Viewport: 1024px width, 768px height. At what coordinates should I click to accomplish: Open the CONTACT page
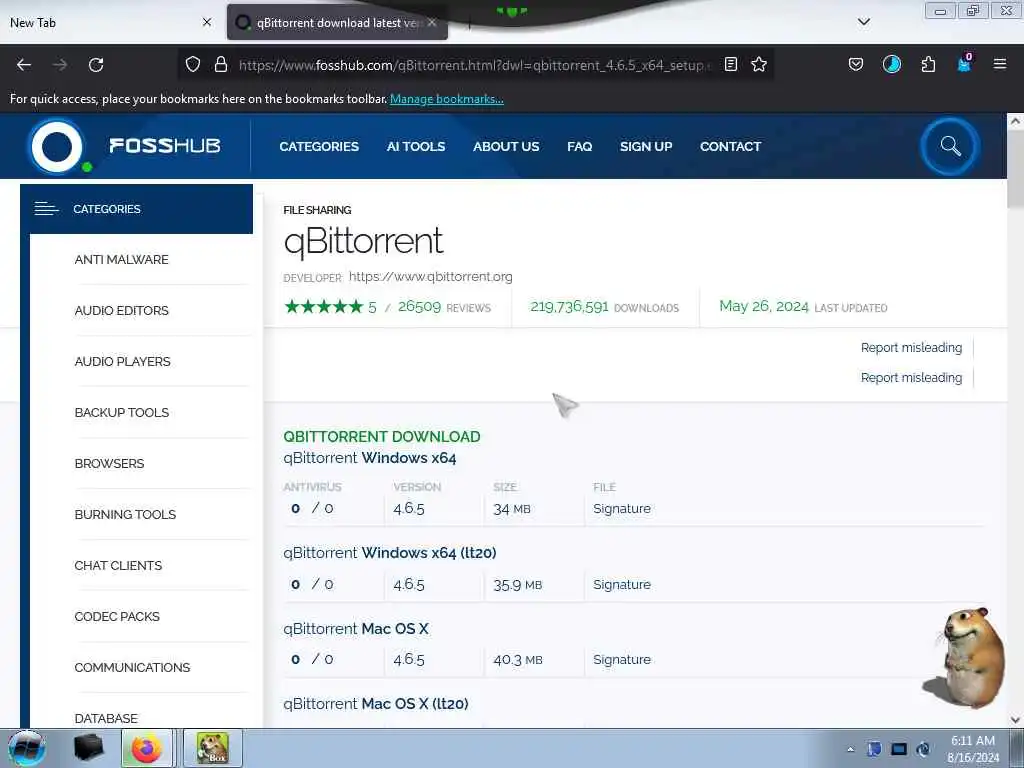click(730, 146)
